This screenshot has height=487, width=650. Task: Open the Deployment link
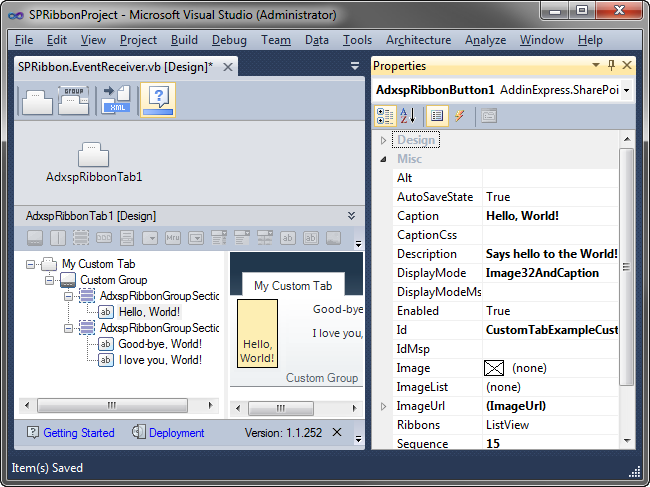click(177, 433)
